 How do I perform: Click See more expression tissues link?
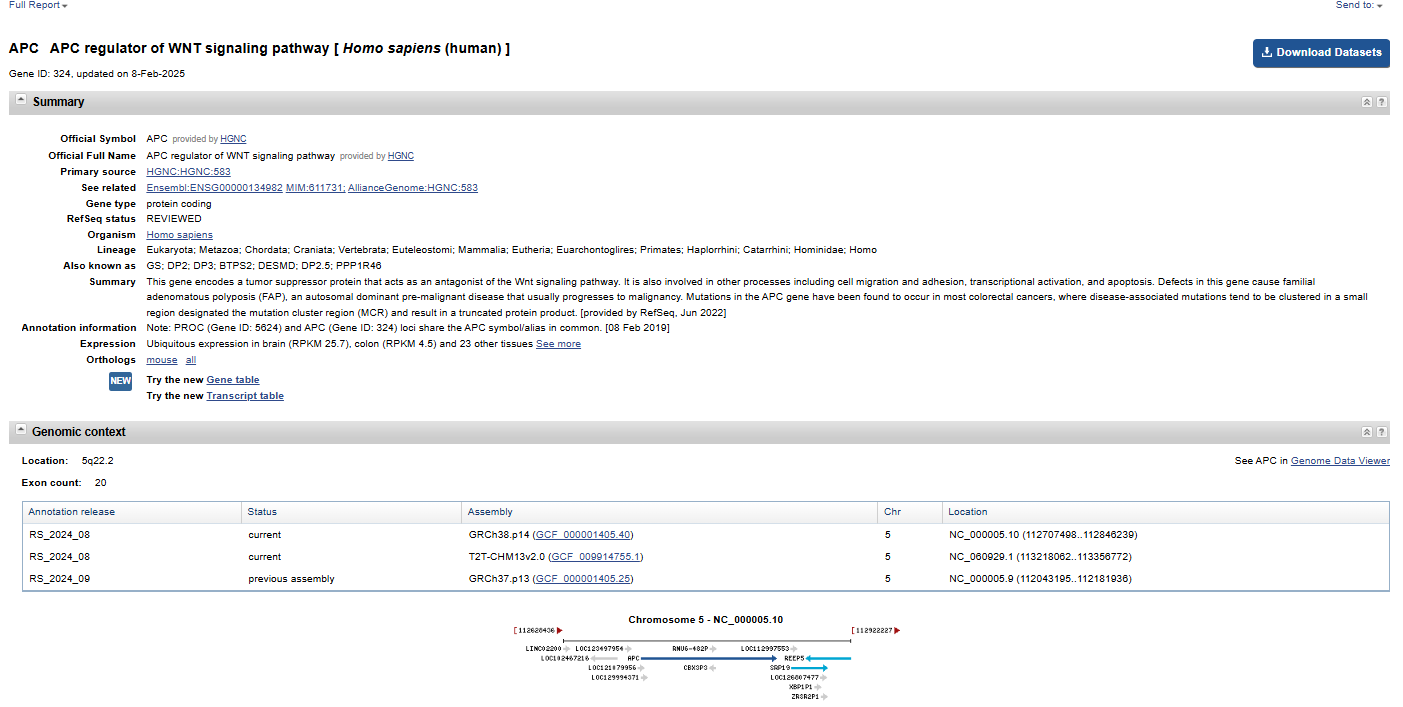pos(558,344)
